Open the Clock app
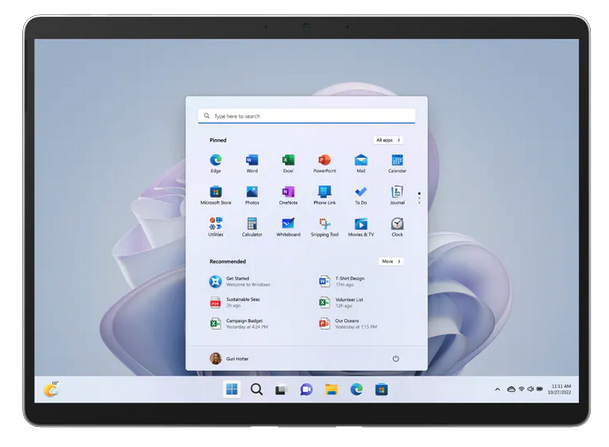The image size is (609, 447). click(x=397, y=227)
